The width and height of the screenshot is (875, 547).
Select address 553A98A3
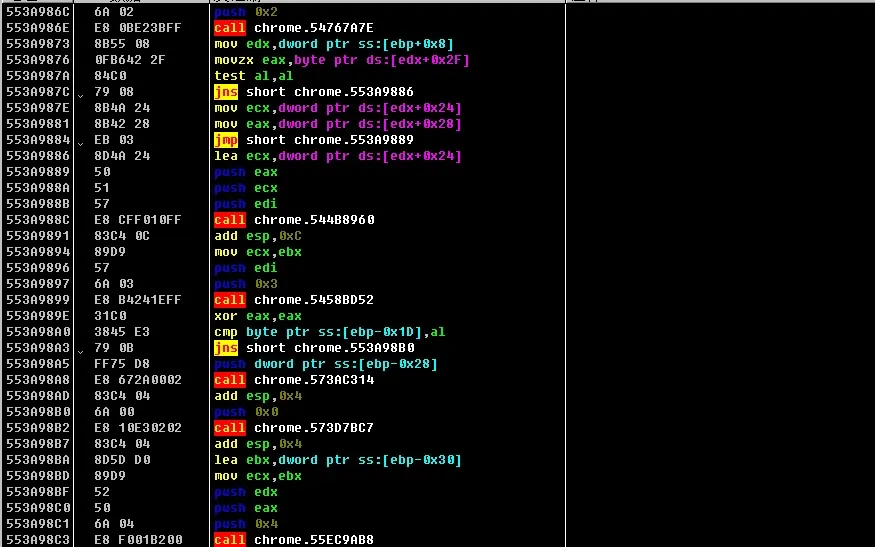(x=38, y=348)
